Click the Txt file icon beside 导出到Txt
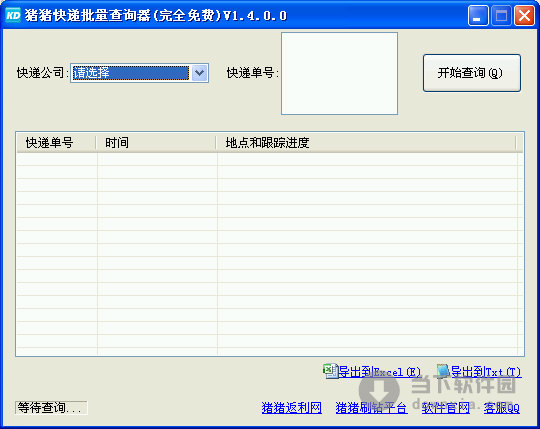The height and width of the screenshot is (429, 540). coord(443,370)
